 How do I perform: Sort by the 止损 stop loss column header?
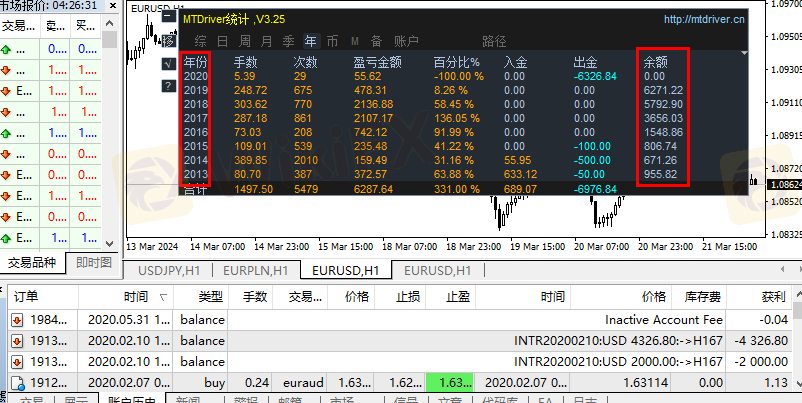coord(399,297)
